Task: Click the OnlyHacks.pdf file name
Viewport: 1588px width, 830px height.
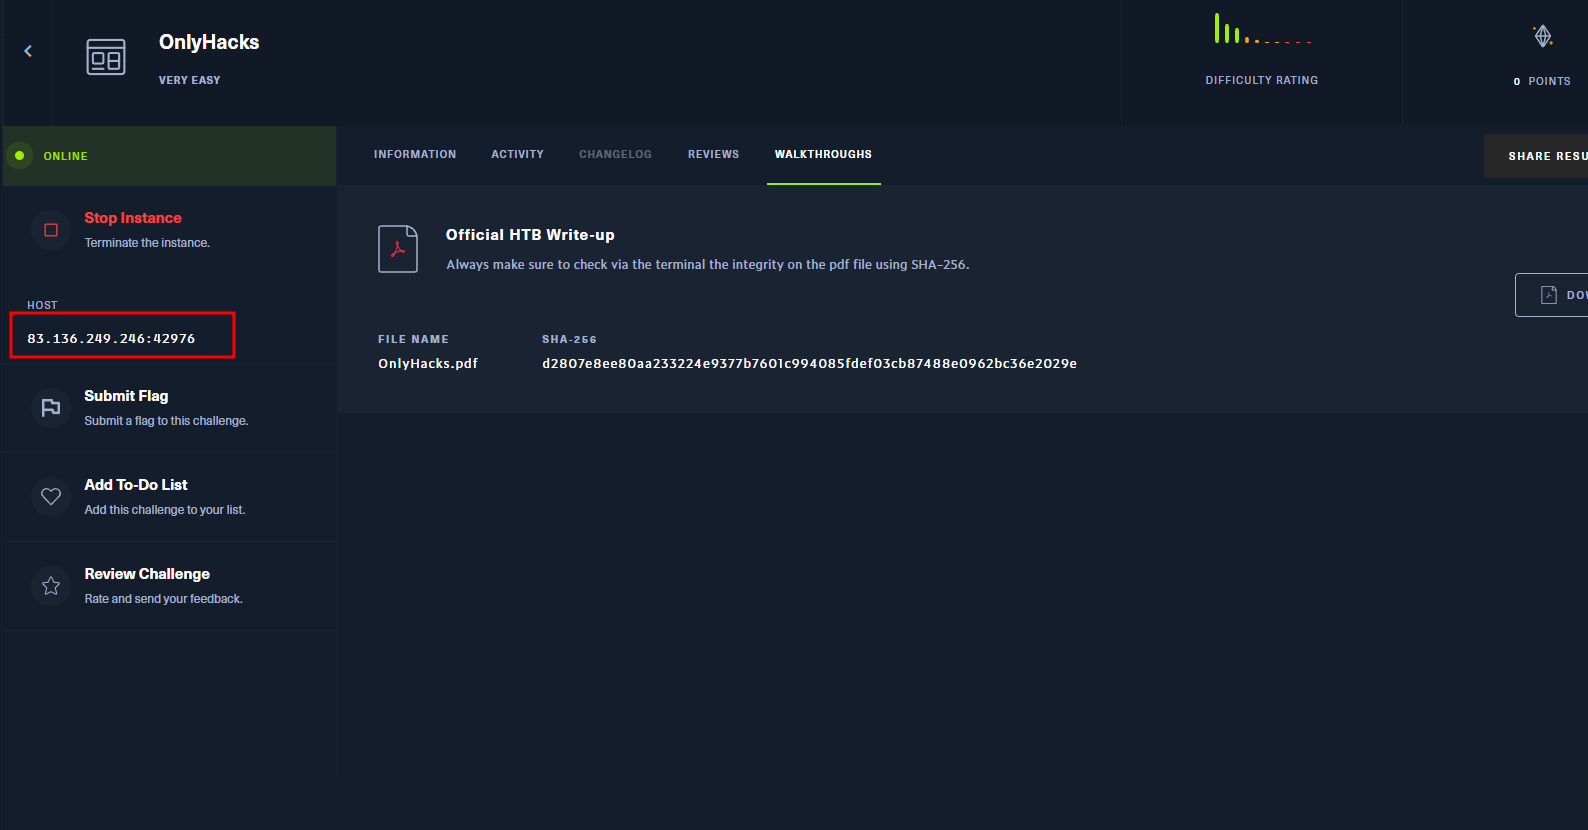Action: tap(428, 364)
